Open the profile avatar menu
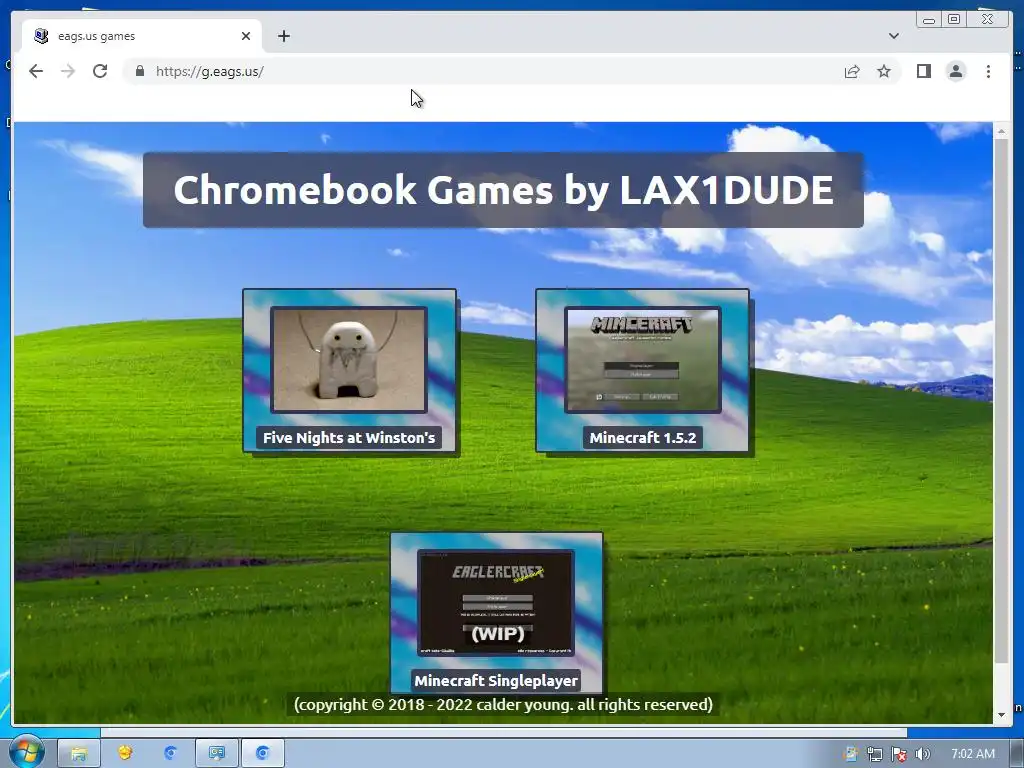This screenshot has height=768, width=1024. pos(955,71)
